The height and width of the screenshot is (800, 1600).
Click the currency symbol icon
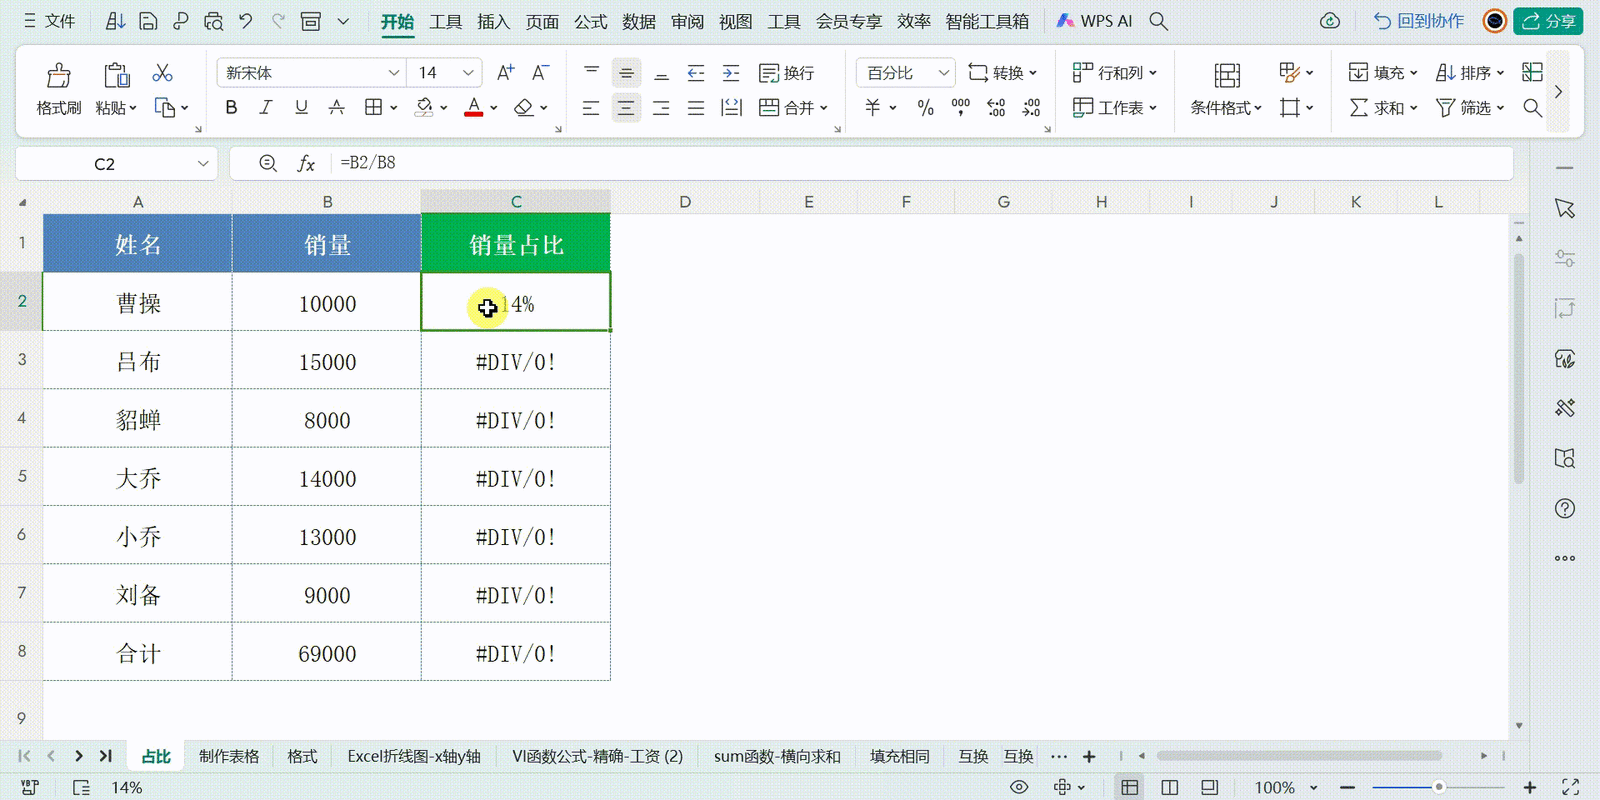[873, 107]
